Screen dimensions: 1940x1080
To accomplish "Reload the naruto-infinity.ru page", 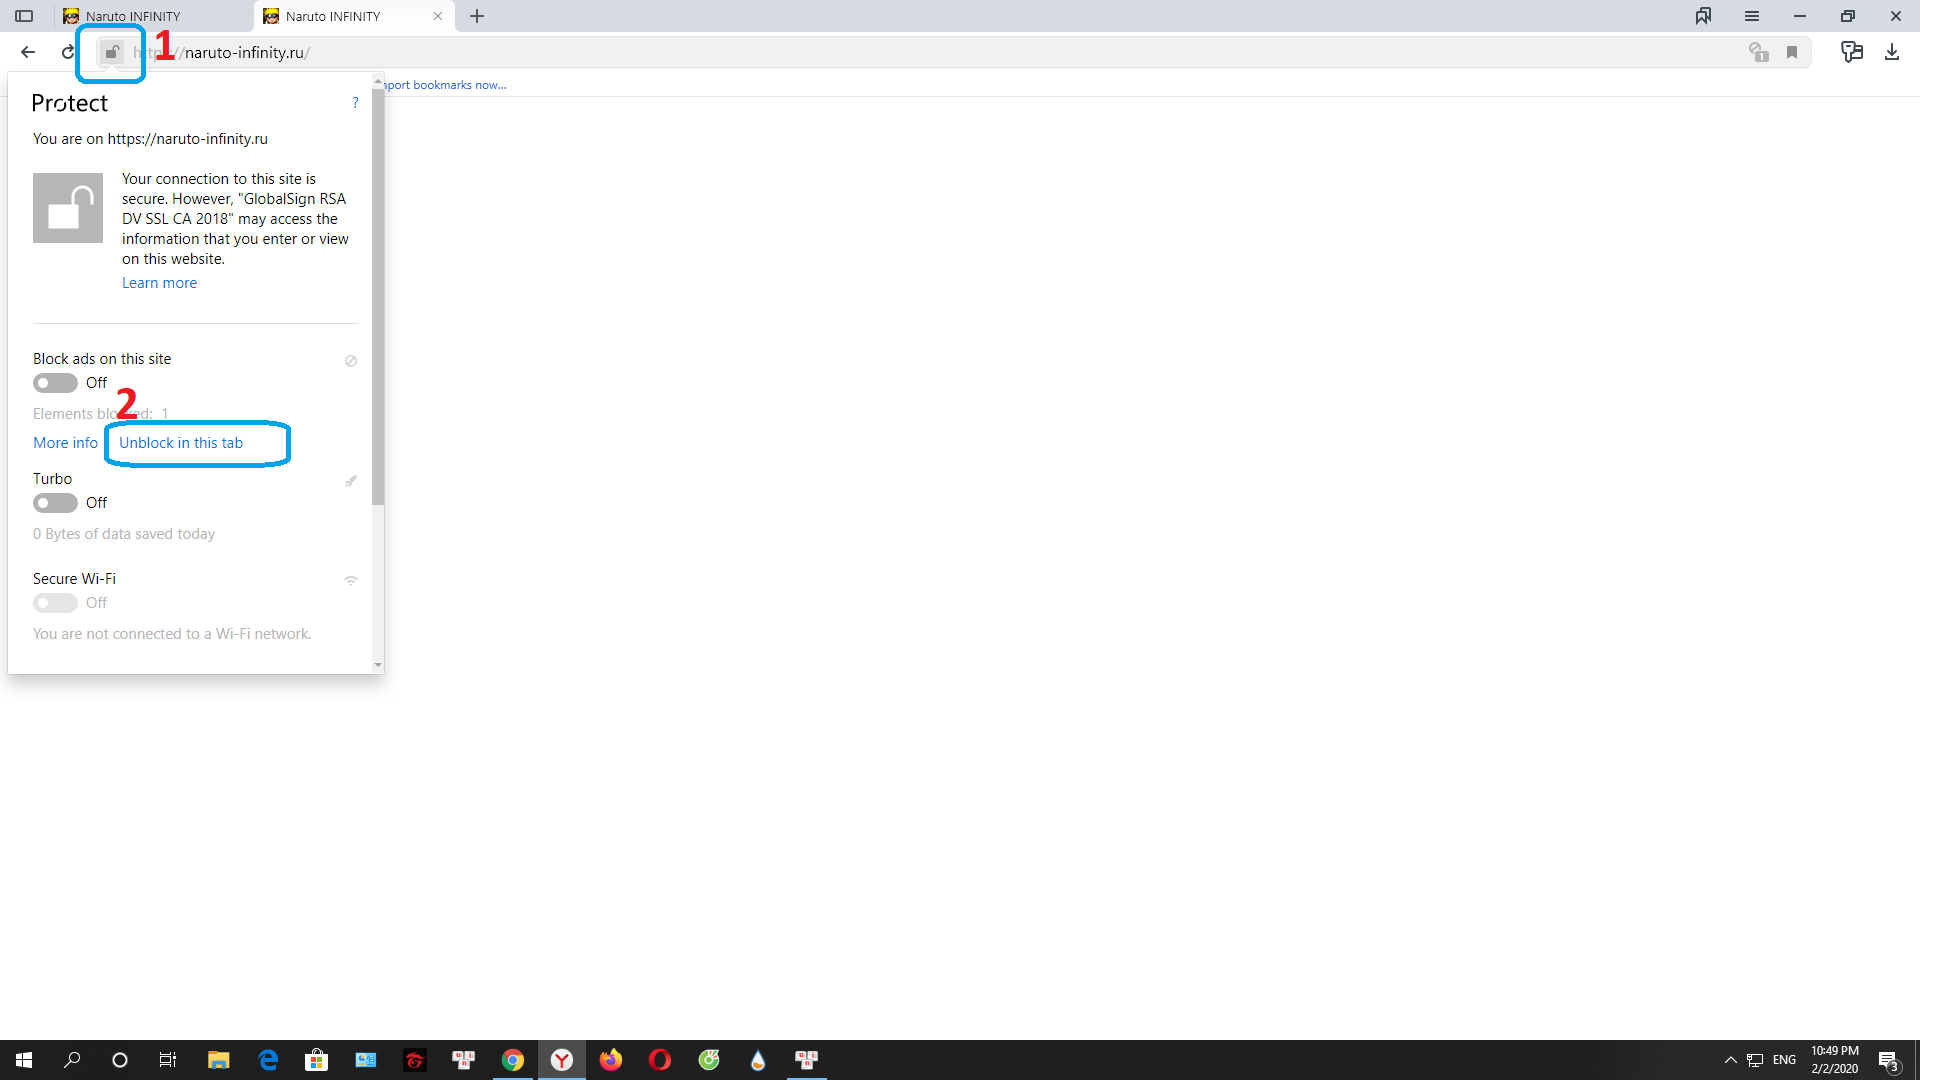I will (67, 52).
